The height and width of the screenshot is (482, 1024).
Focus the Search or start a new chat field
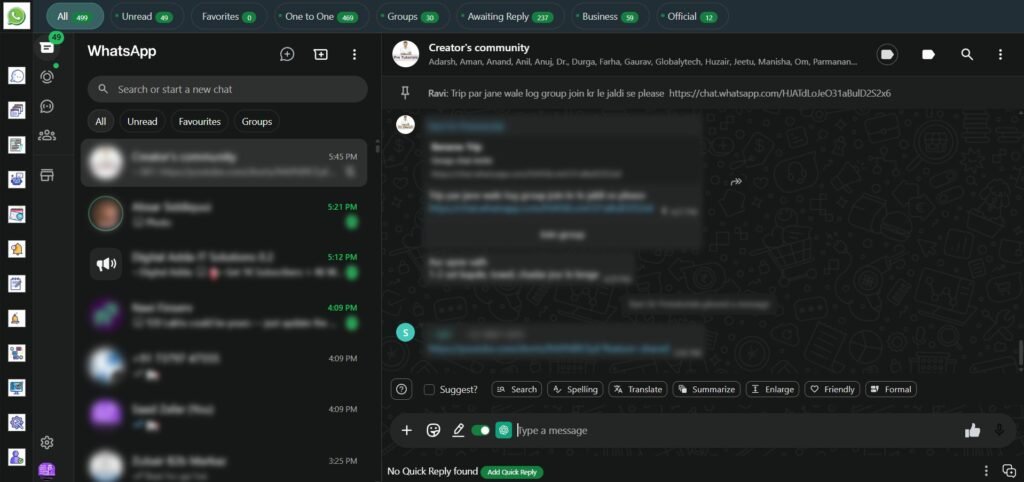click(x=228, y=89)
